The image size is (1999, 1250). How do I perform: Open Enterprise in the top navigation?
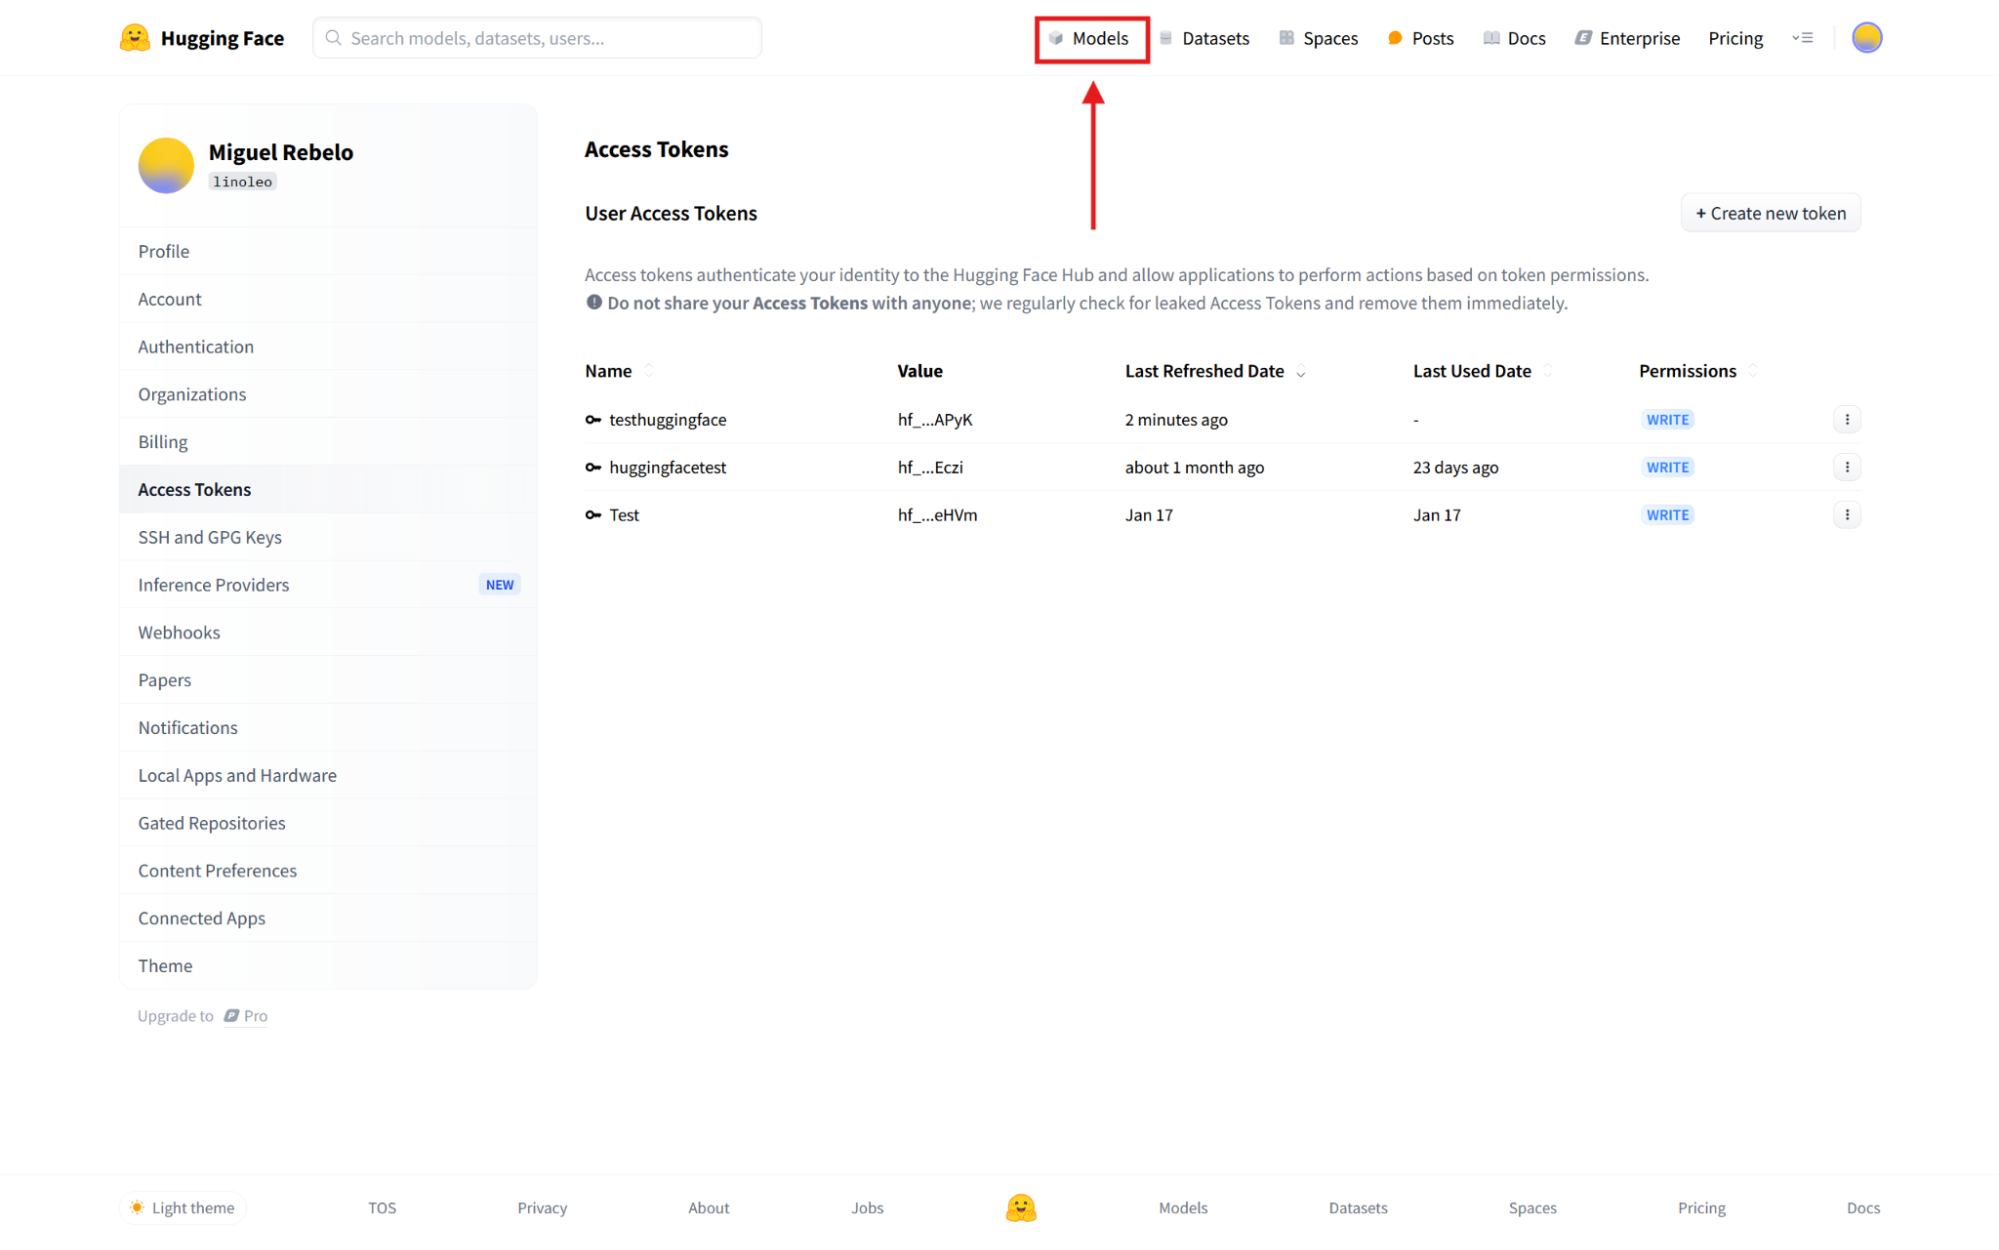1627,38
